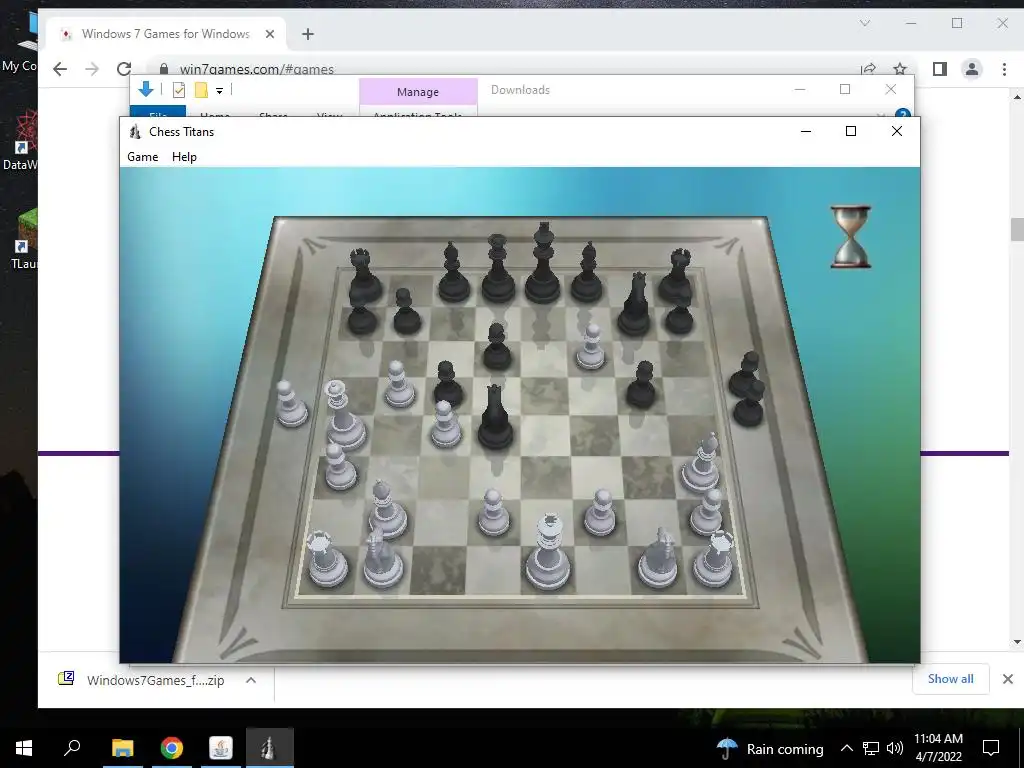The image size is (1024, 768).
Task: Open Google Chrome from the taskbar
Action: 172,748
